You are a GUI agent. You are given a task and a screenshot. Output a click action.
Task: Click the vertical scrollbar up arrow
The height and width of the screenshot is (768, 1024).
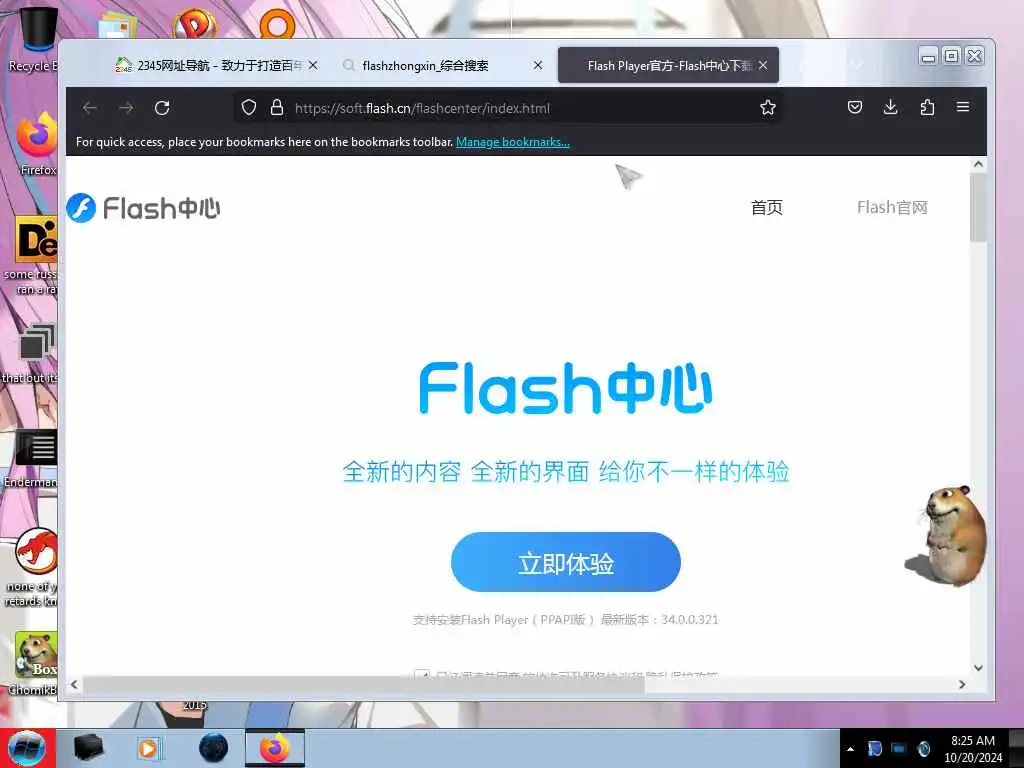click(x=978, y=165)
